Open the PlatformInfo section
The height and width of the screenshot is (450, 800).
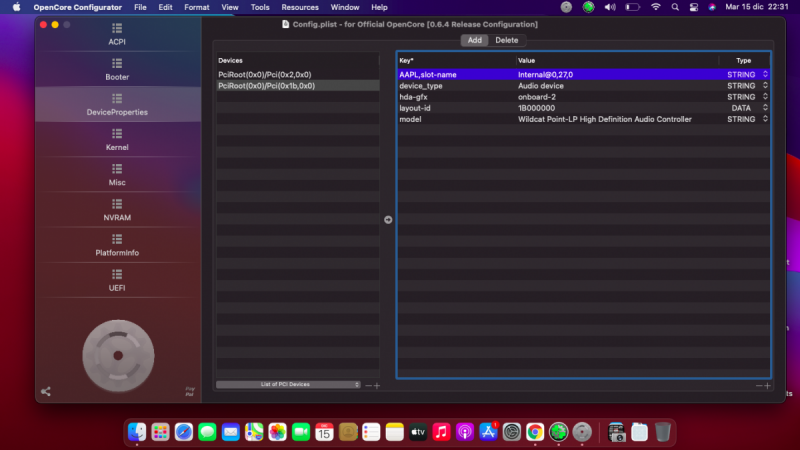click(117, 246)
